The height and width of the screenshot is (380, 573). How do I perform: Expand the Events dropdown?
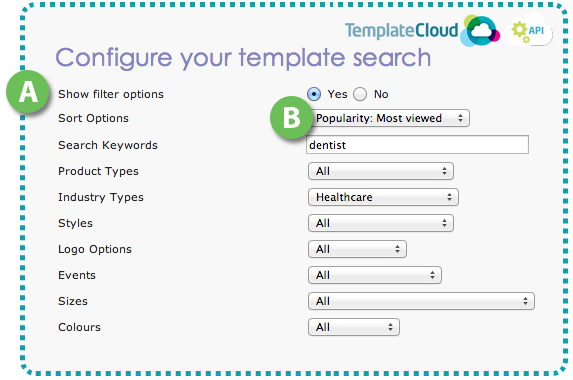(375, 275)
